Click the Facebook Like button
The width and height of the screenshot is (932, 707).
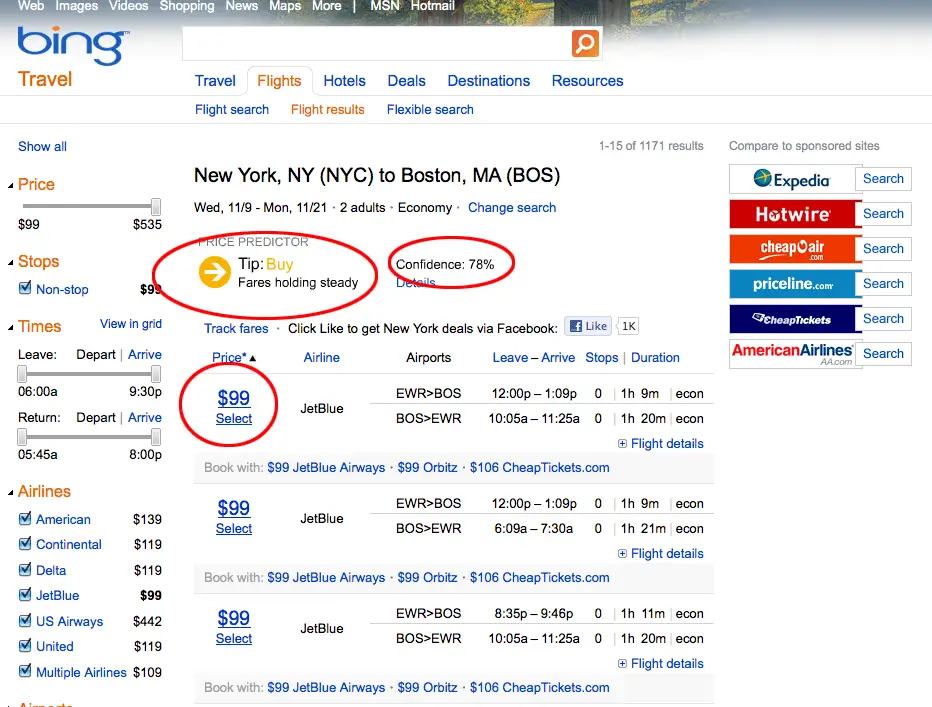588,326
